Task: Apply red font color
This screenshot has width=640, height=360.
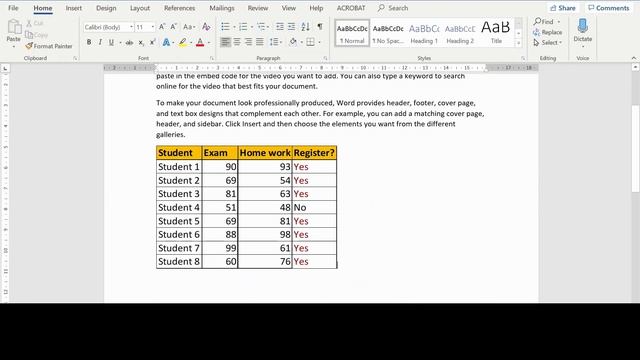Action: coord(200,42)
